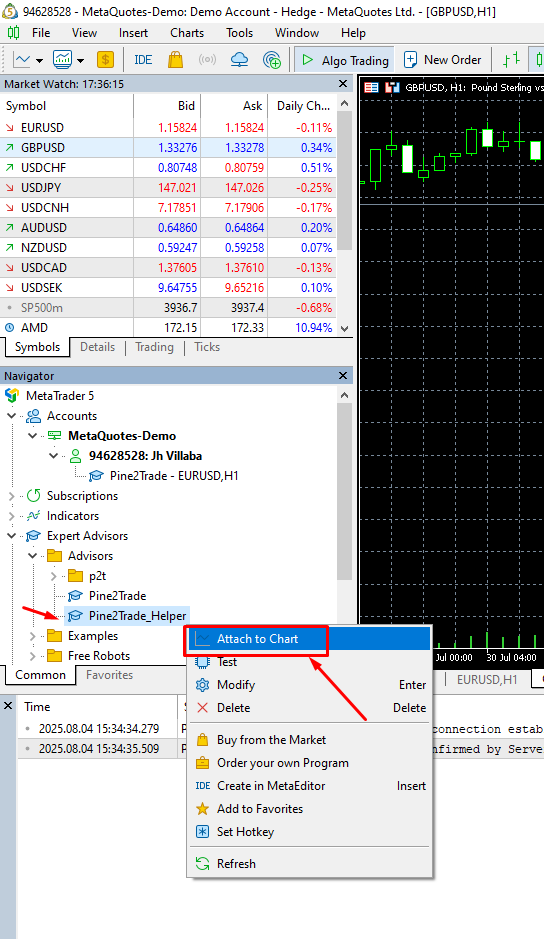Launch MetaEditor via the IDE toolbar button
Viewport: 544px width, 939px height.
coord(143,60)
